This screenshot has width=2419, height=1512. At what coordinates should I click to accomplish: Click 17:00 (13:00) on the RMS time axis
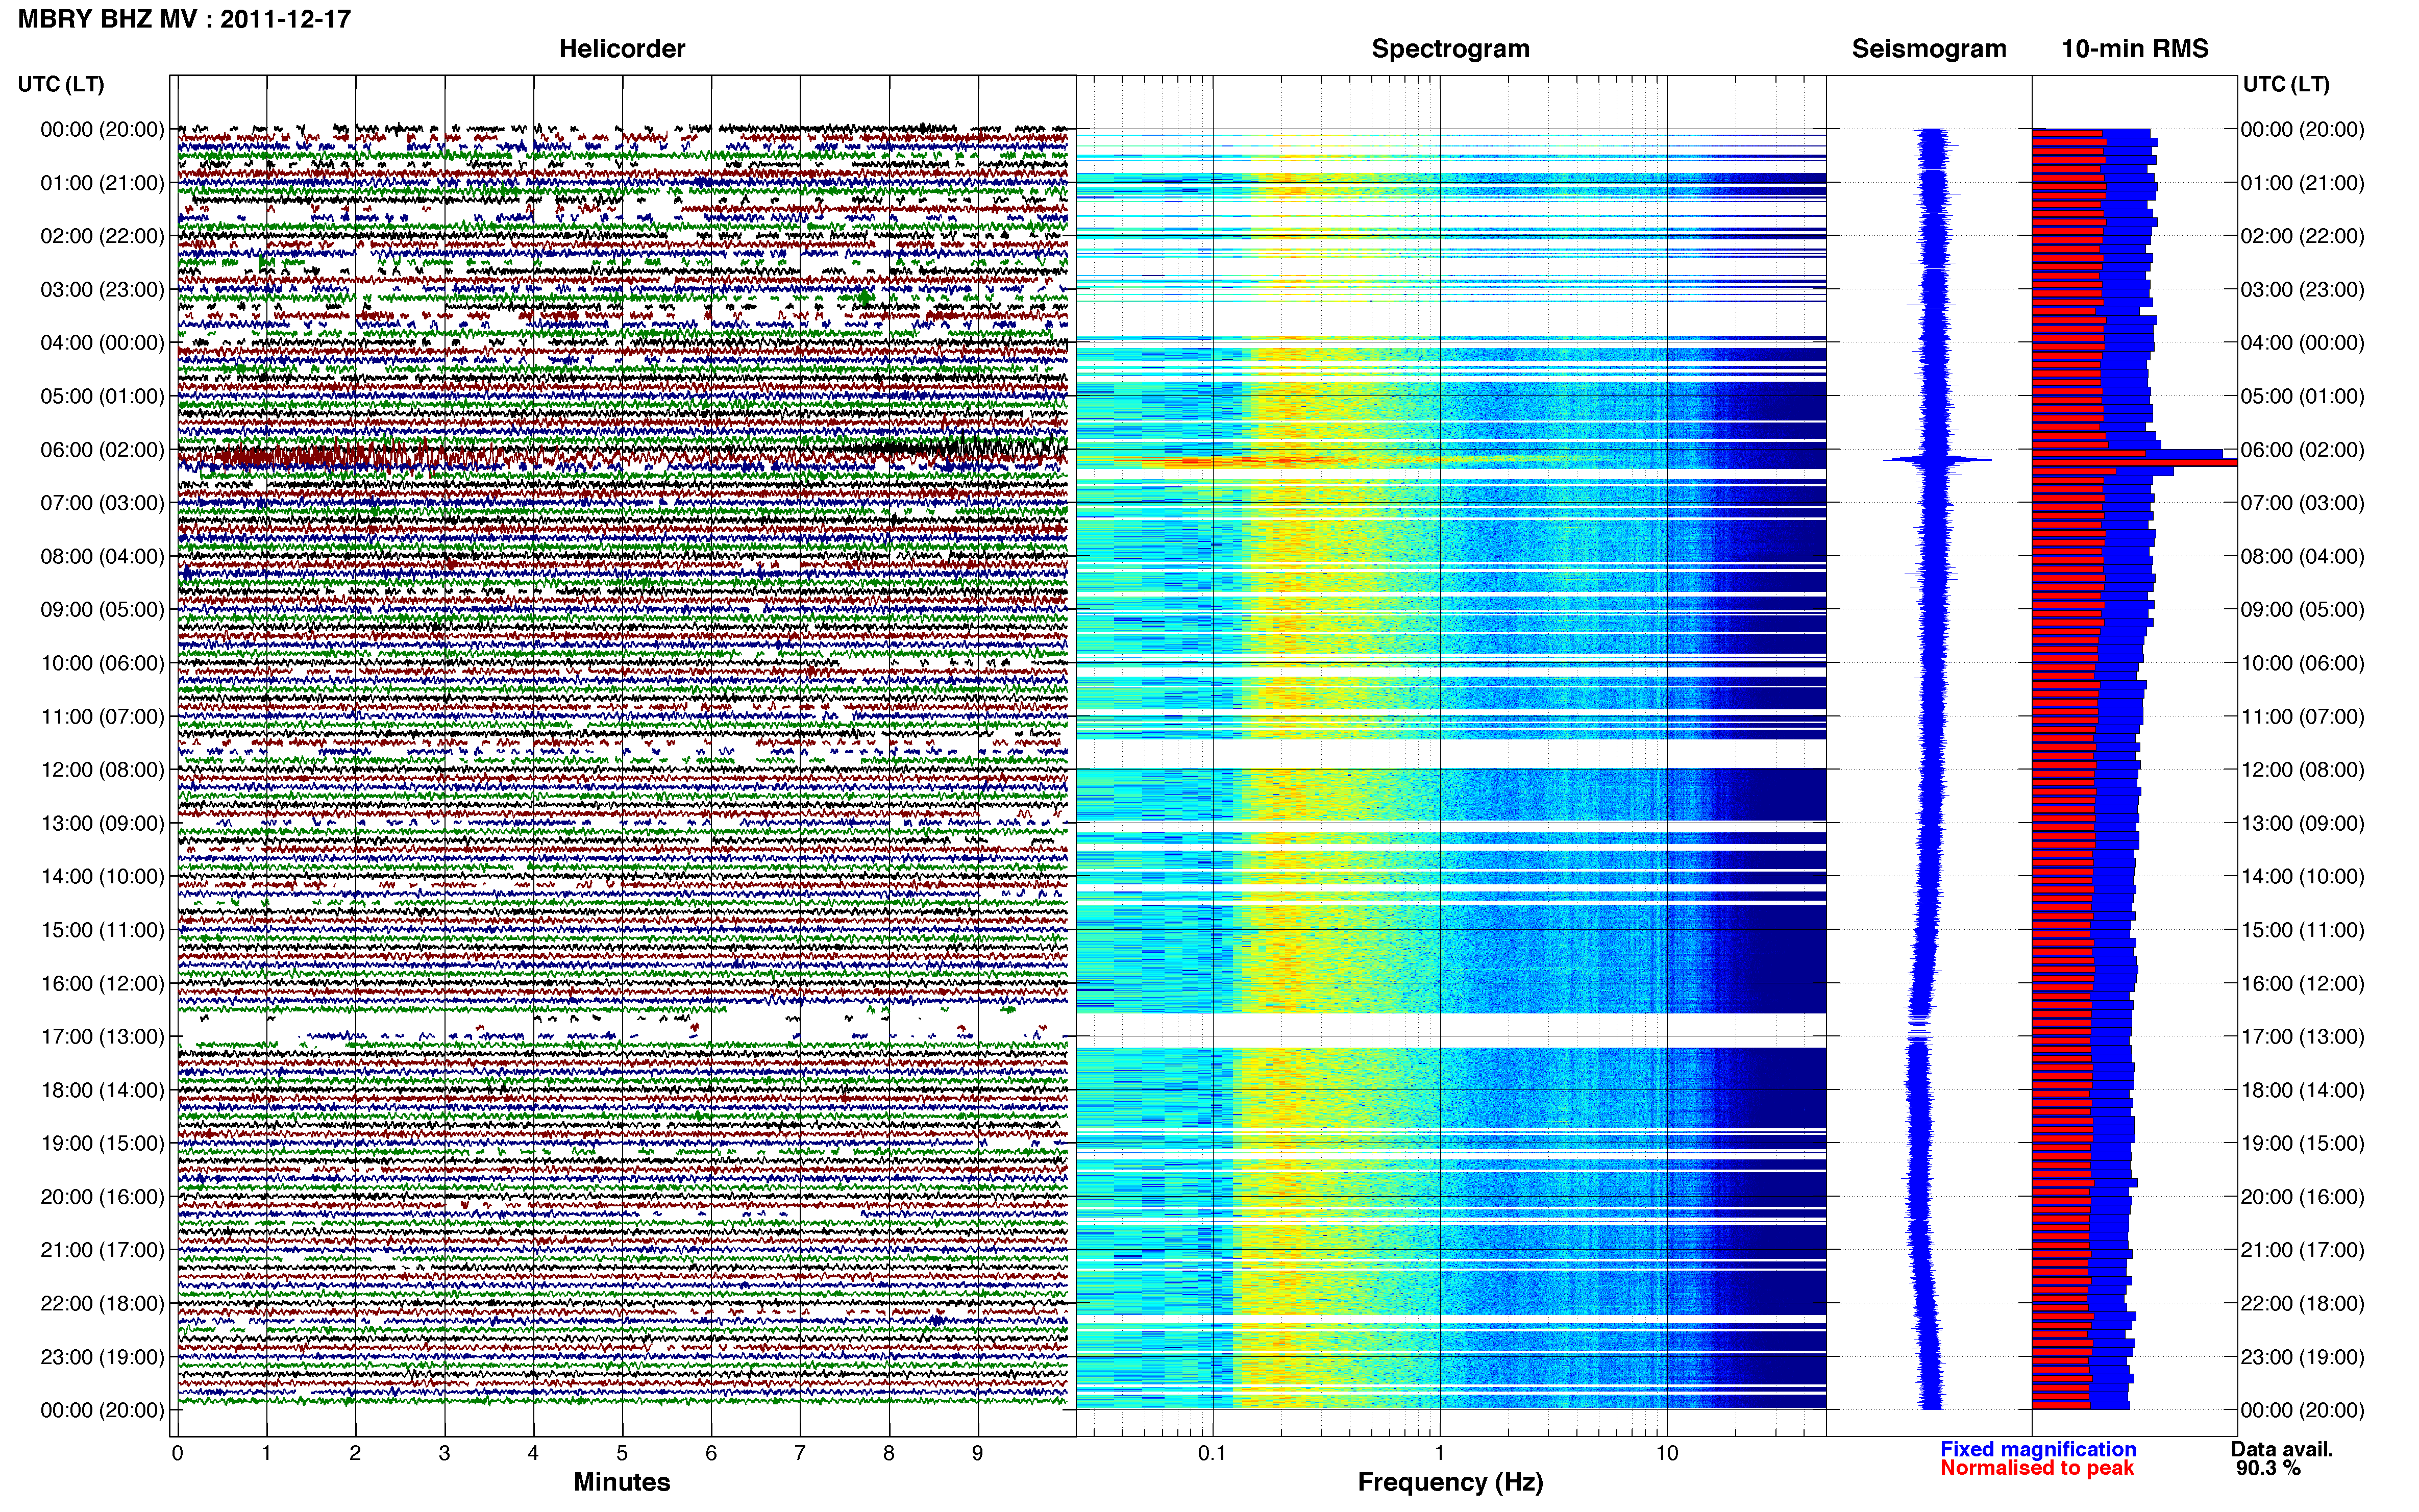point(2303,1037)
